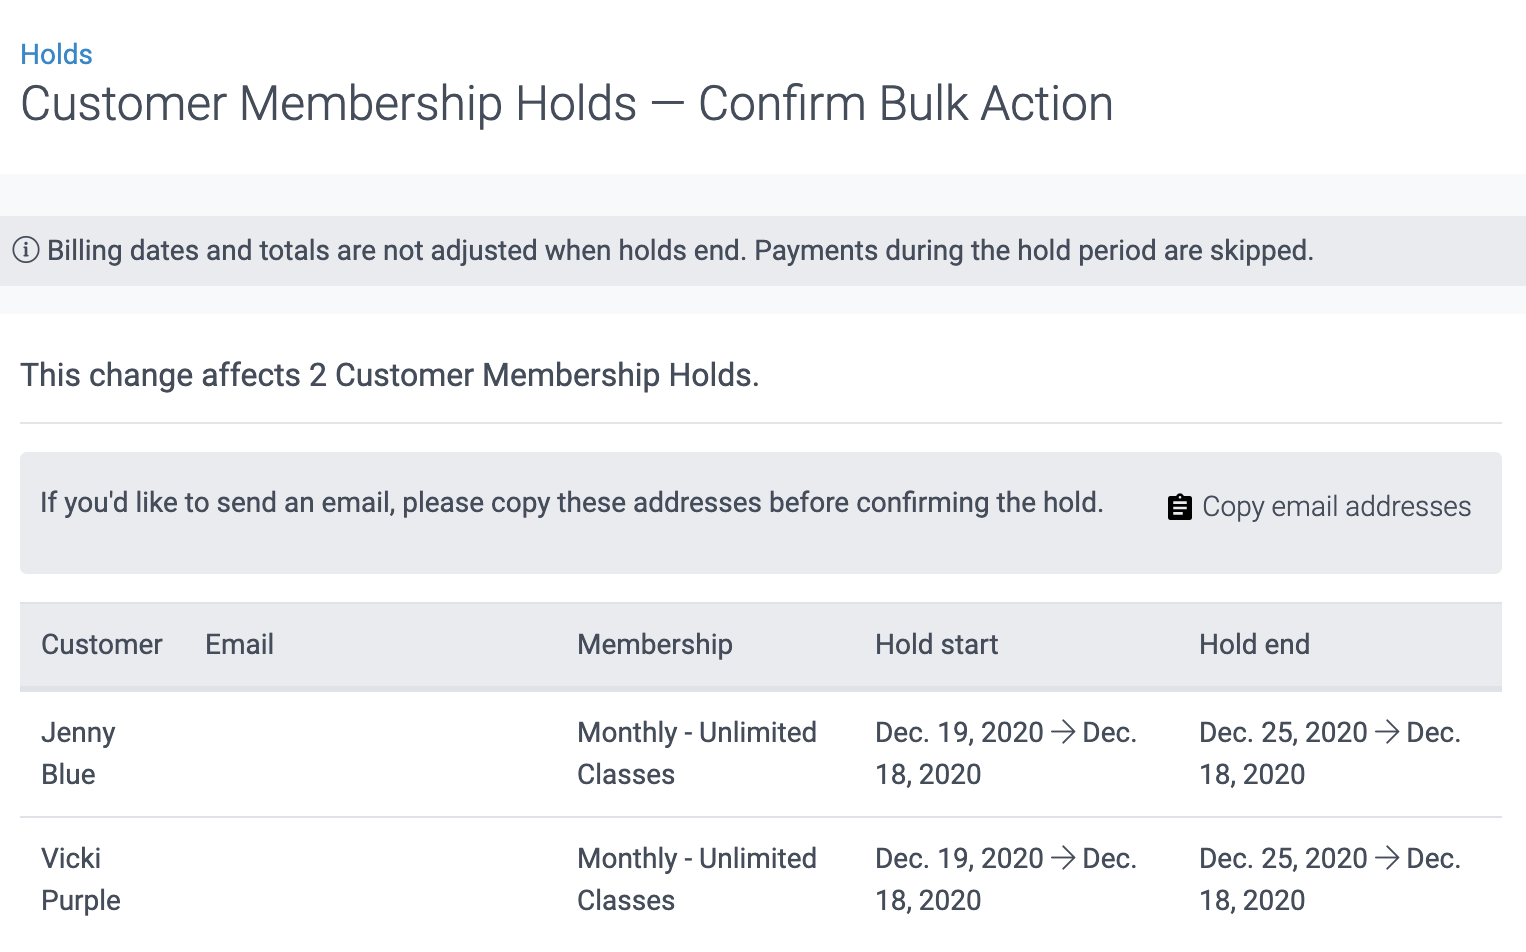Sort by the Hold start column header

(936, 645)
